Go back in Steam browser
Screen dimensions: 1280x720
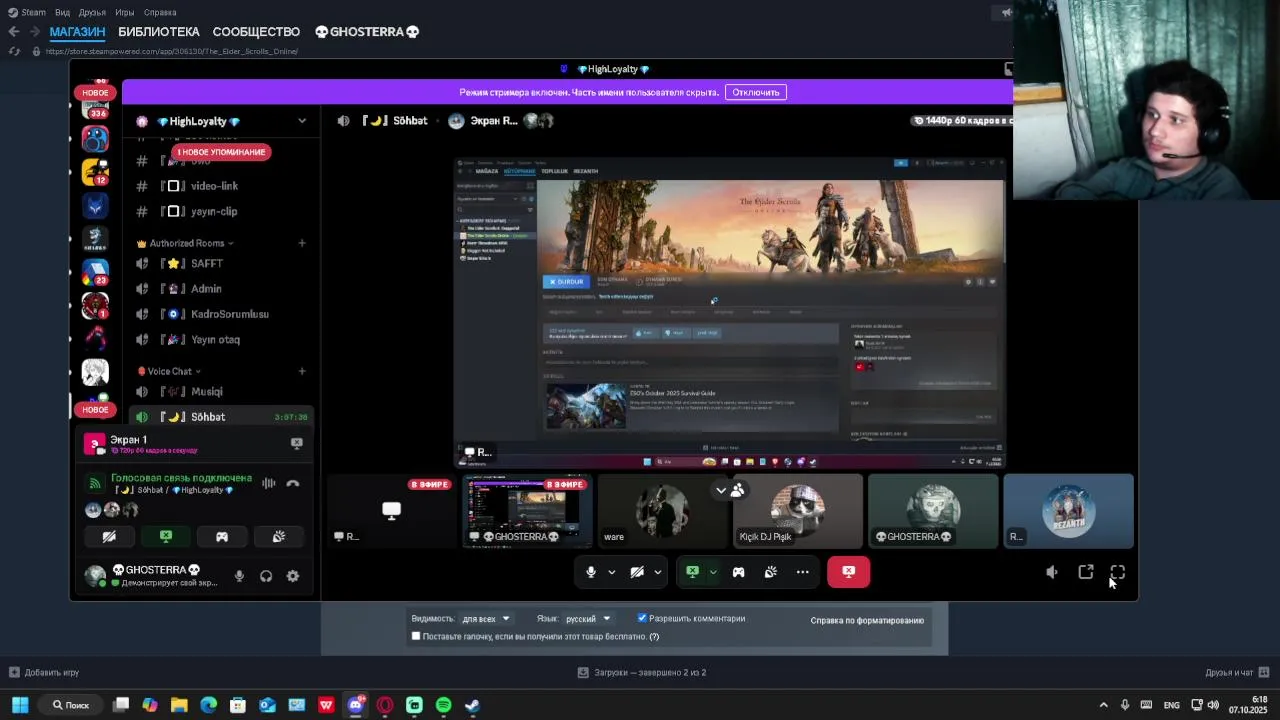click(13, 32)
